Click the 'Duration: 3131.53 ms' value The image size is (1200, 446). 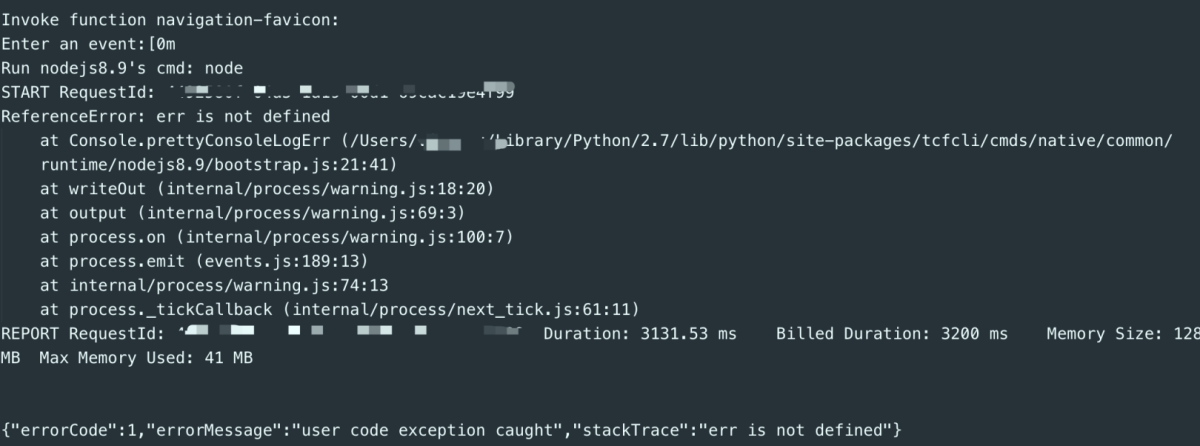click(640, 332)
